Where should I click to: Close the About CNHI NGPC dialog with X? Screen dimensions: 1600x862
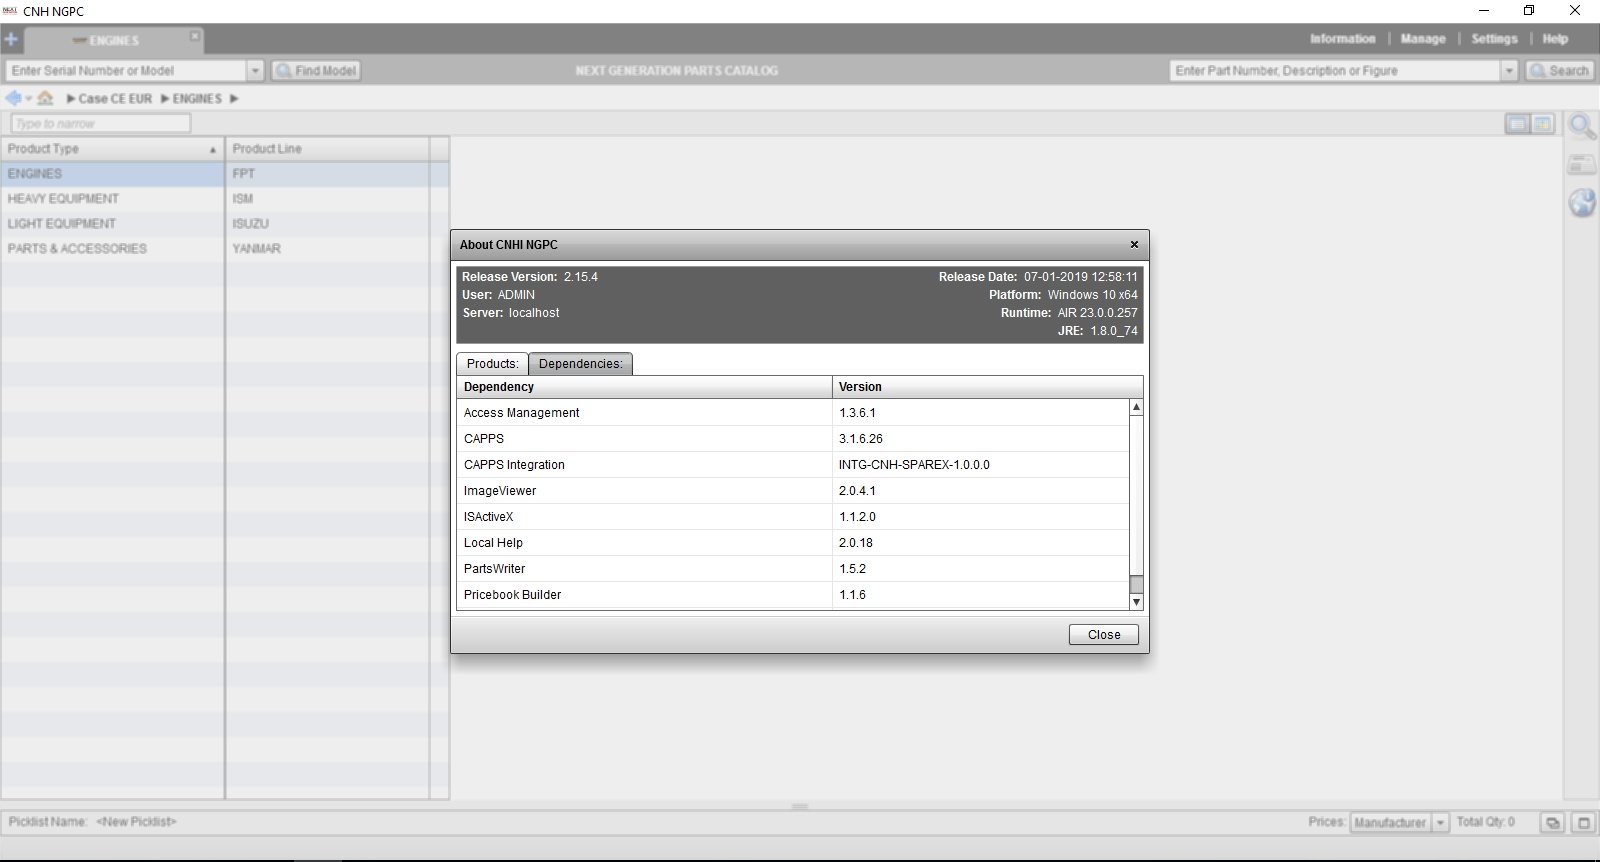(1134, 244)
